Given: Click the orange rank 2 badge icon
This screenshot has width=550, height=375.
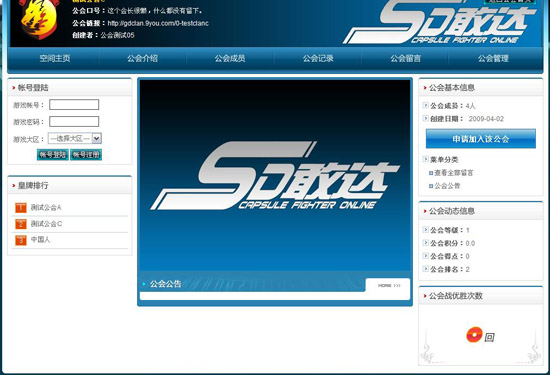Looking at the screenshot, I should coord(21,224).
